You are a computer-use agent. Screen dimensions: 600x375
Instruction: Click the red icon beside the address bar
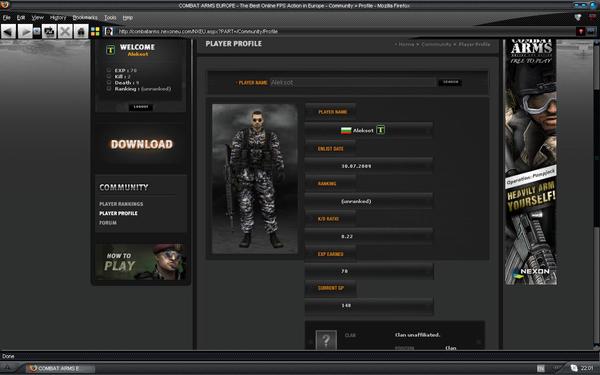(x=580, y=31)
